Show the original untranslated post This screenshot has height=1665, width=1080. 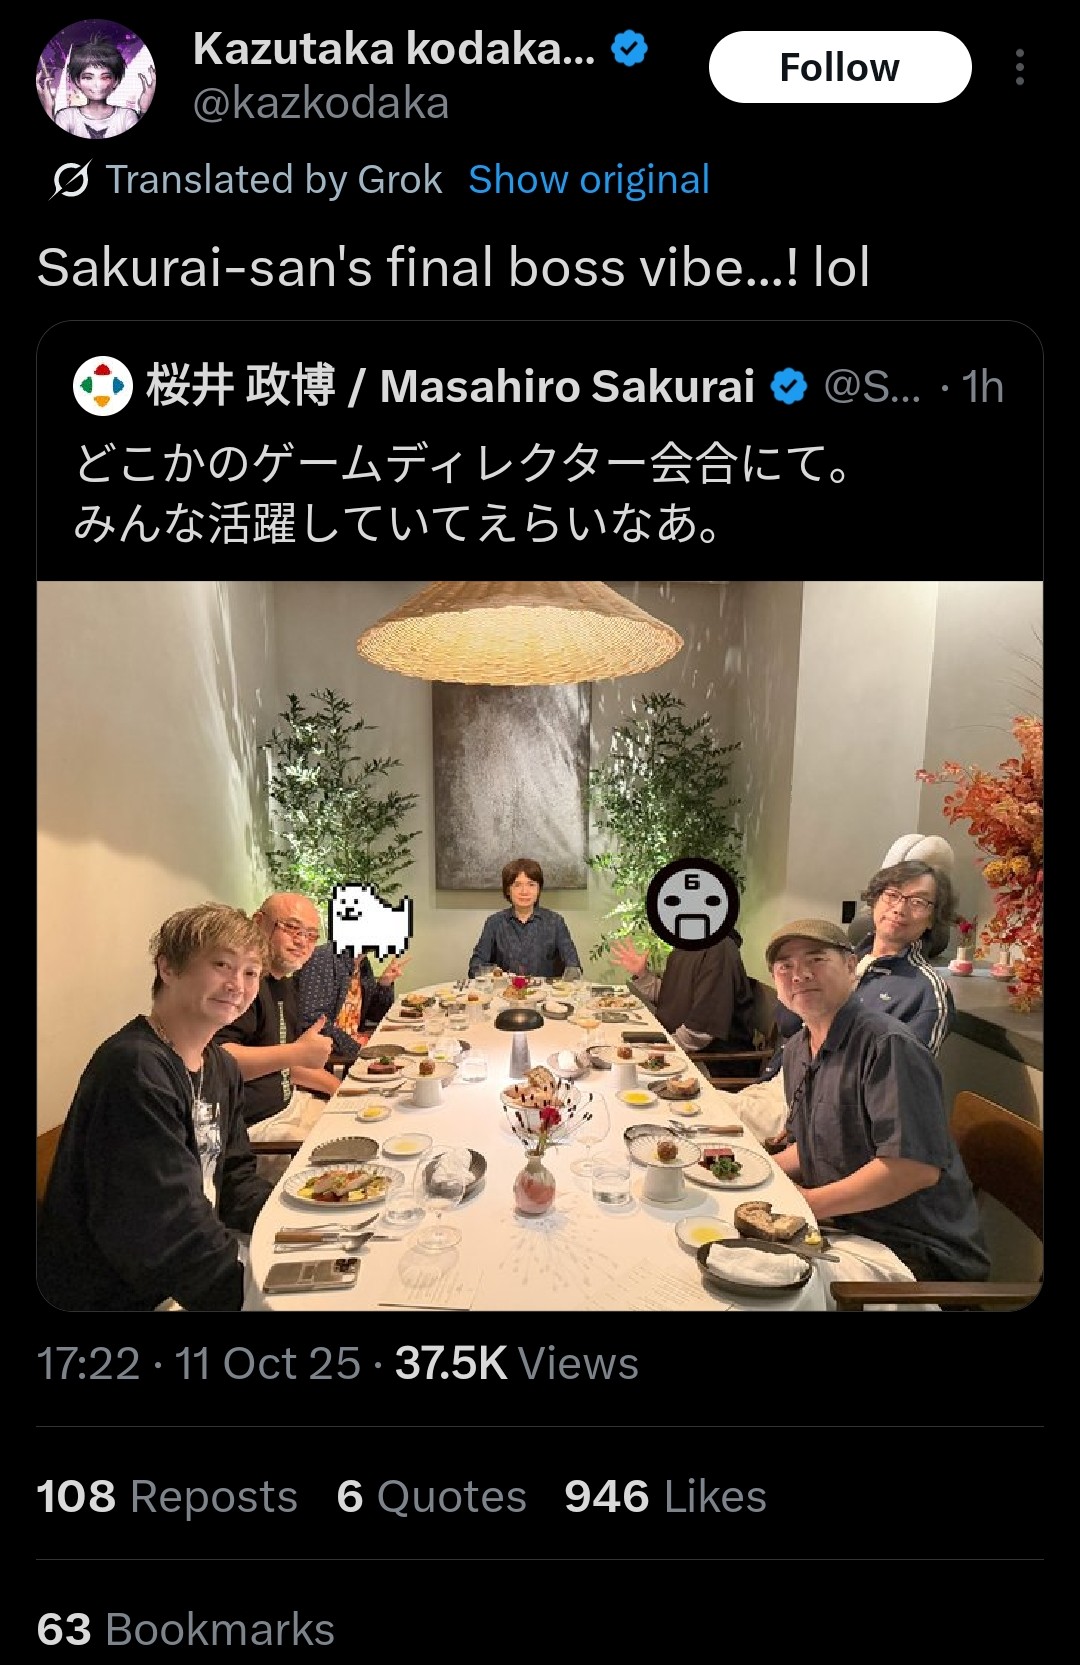589,180
